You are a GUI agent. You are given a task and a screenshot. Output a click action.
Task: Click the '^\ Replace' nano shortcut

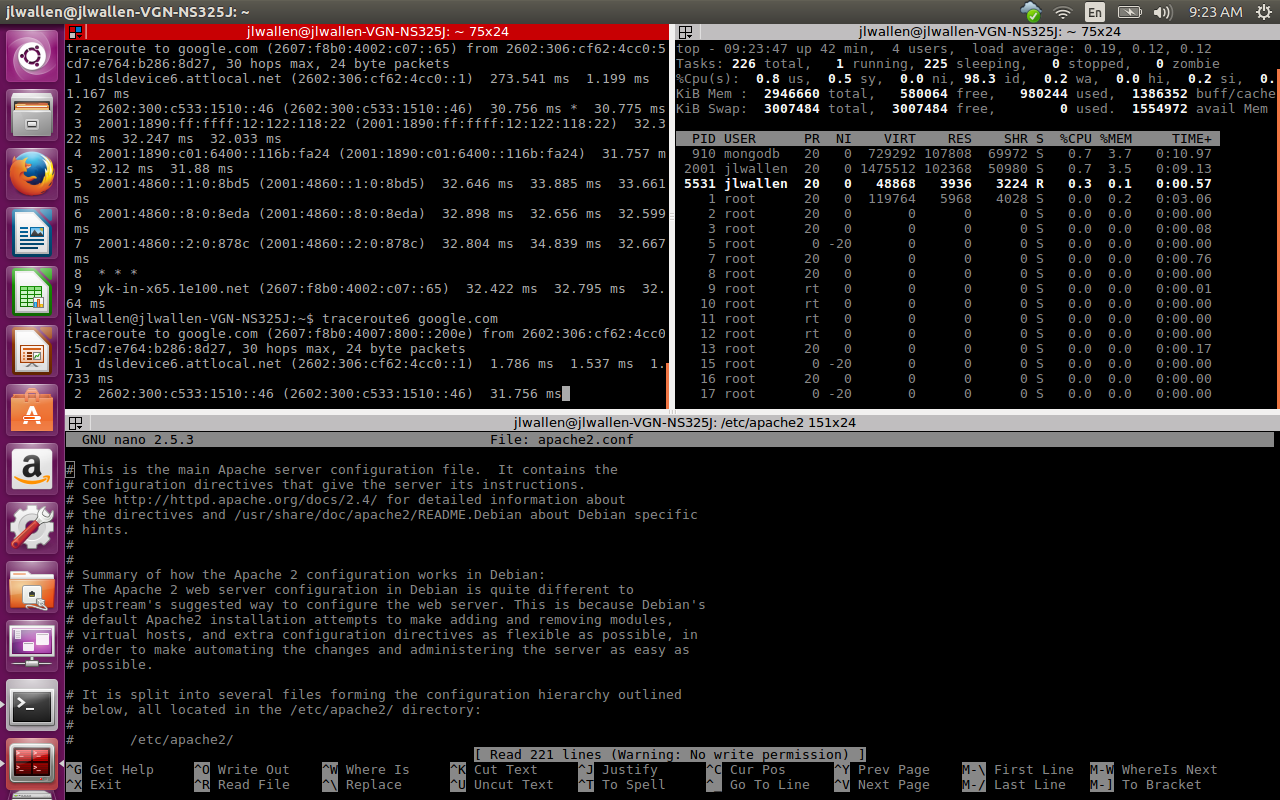click(362, 785)
